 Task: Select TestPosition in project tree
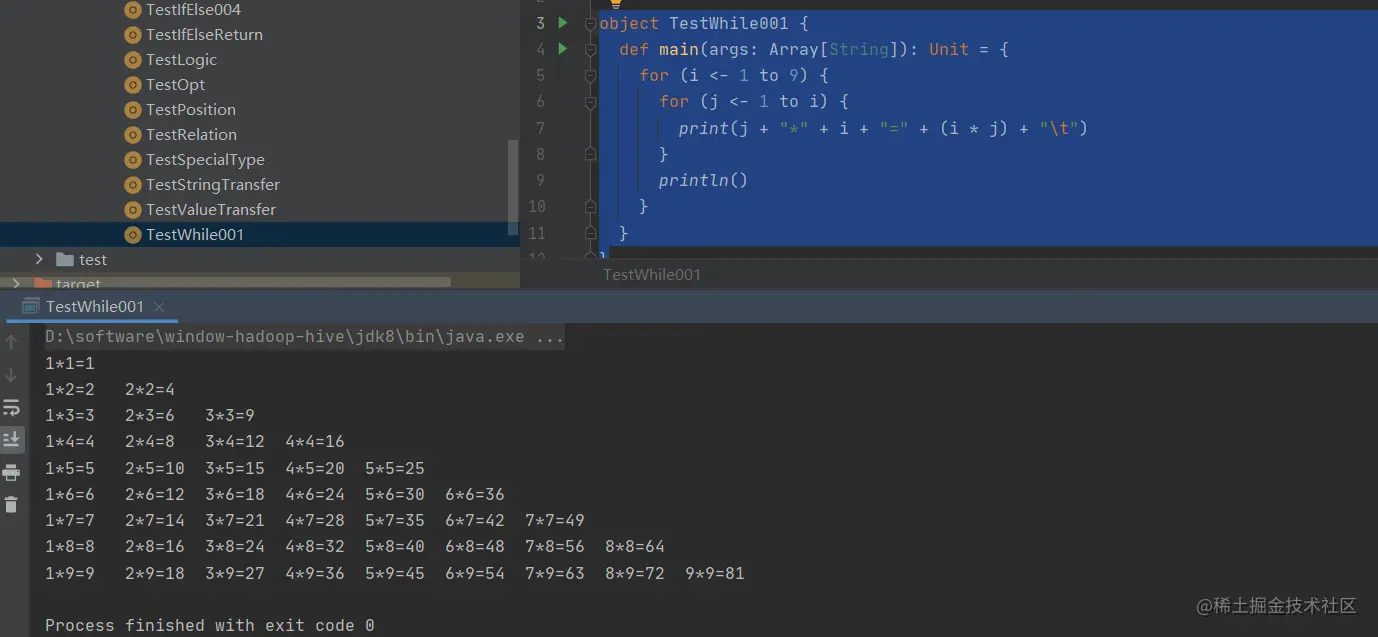point(191,110)
